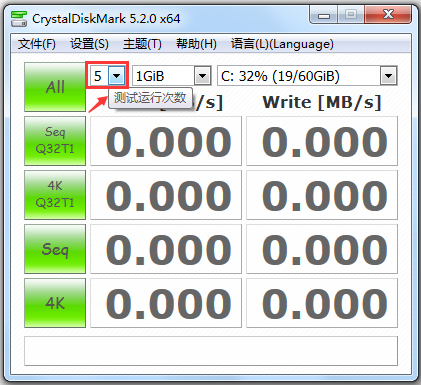Run all benchmarks with the All button
The width and height of the screenshot is (421, 385).
tap(55, 87)
